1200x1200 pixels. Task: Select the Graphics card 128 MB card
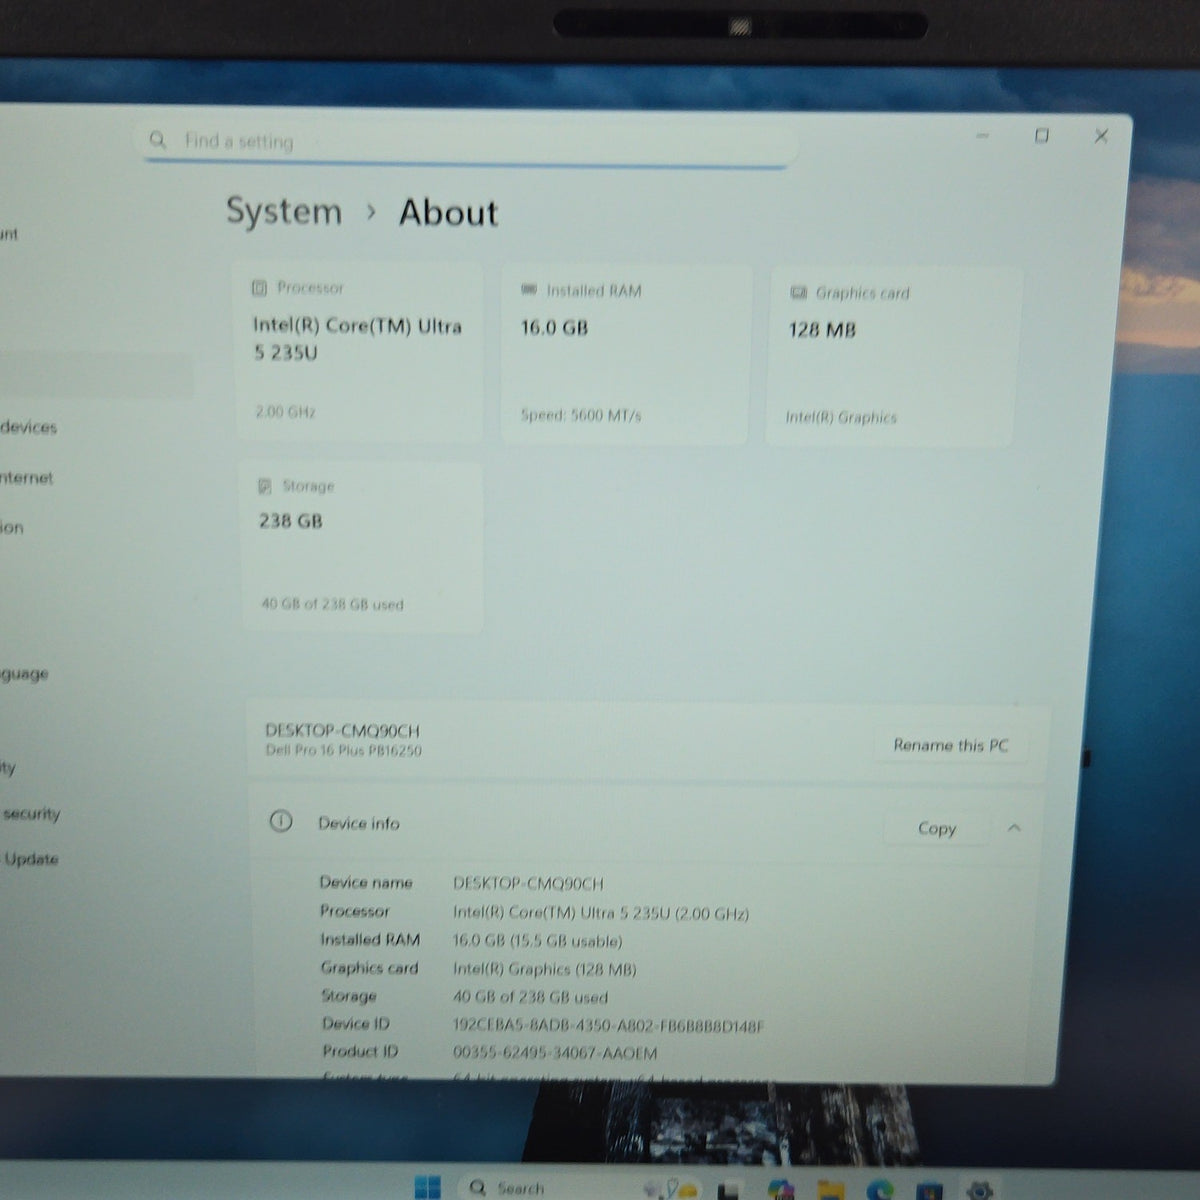pos(893,357)
